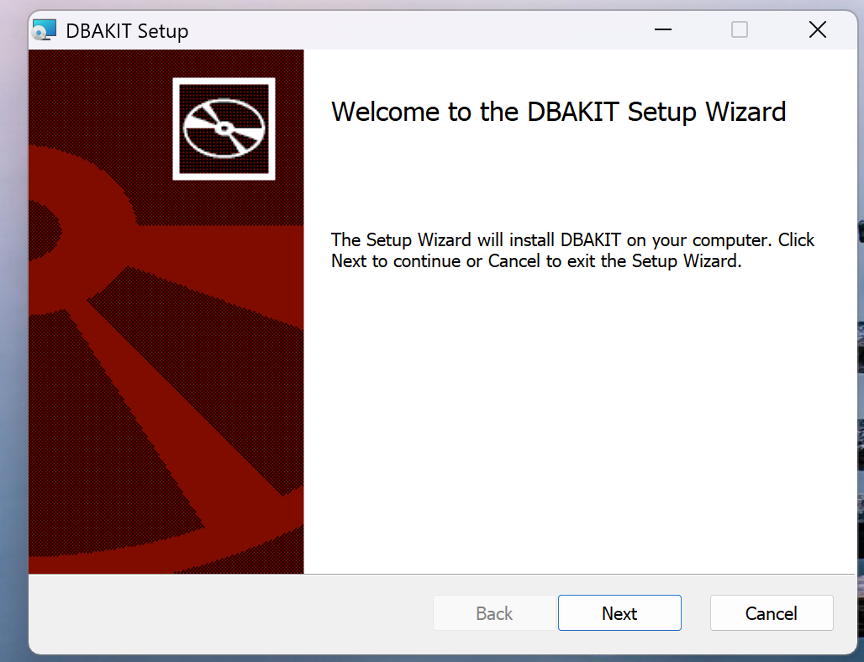
Task: Click the word "computer" in the description
Action: click(731, 241)
